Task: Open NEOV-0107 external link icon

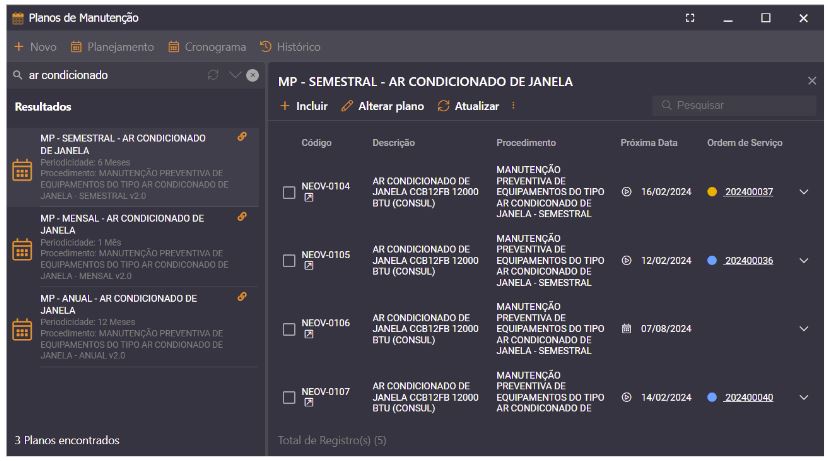Action: point(309,402)
